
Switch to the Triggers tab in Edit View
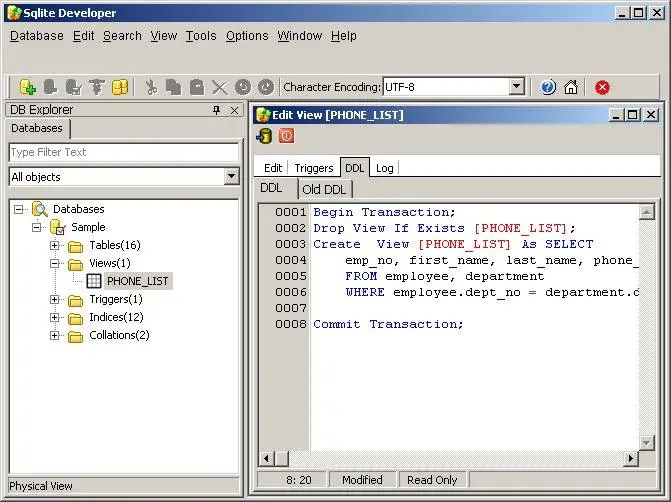pos(314,168)
